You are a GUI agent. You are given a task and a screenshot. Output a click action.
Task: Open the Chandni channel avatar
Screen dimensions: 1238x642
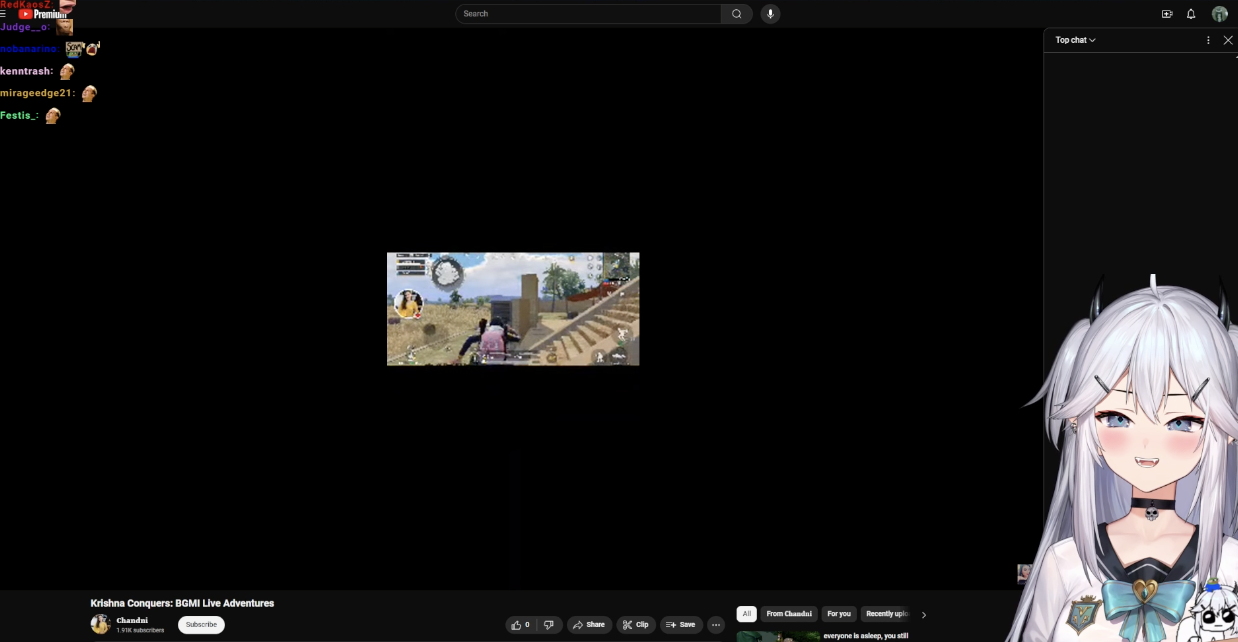coord(100,625)
